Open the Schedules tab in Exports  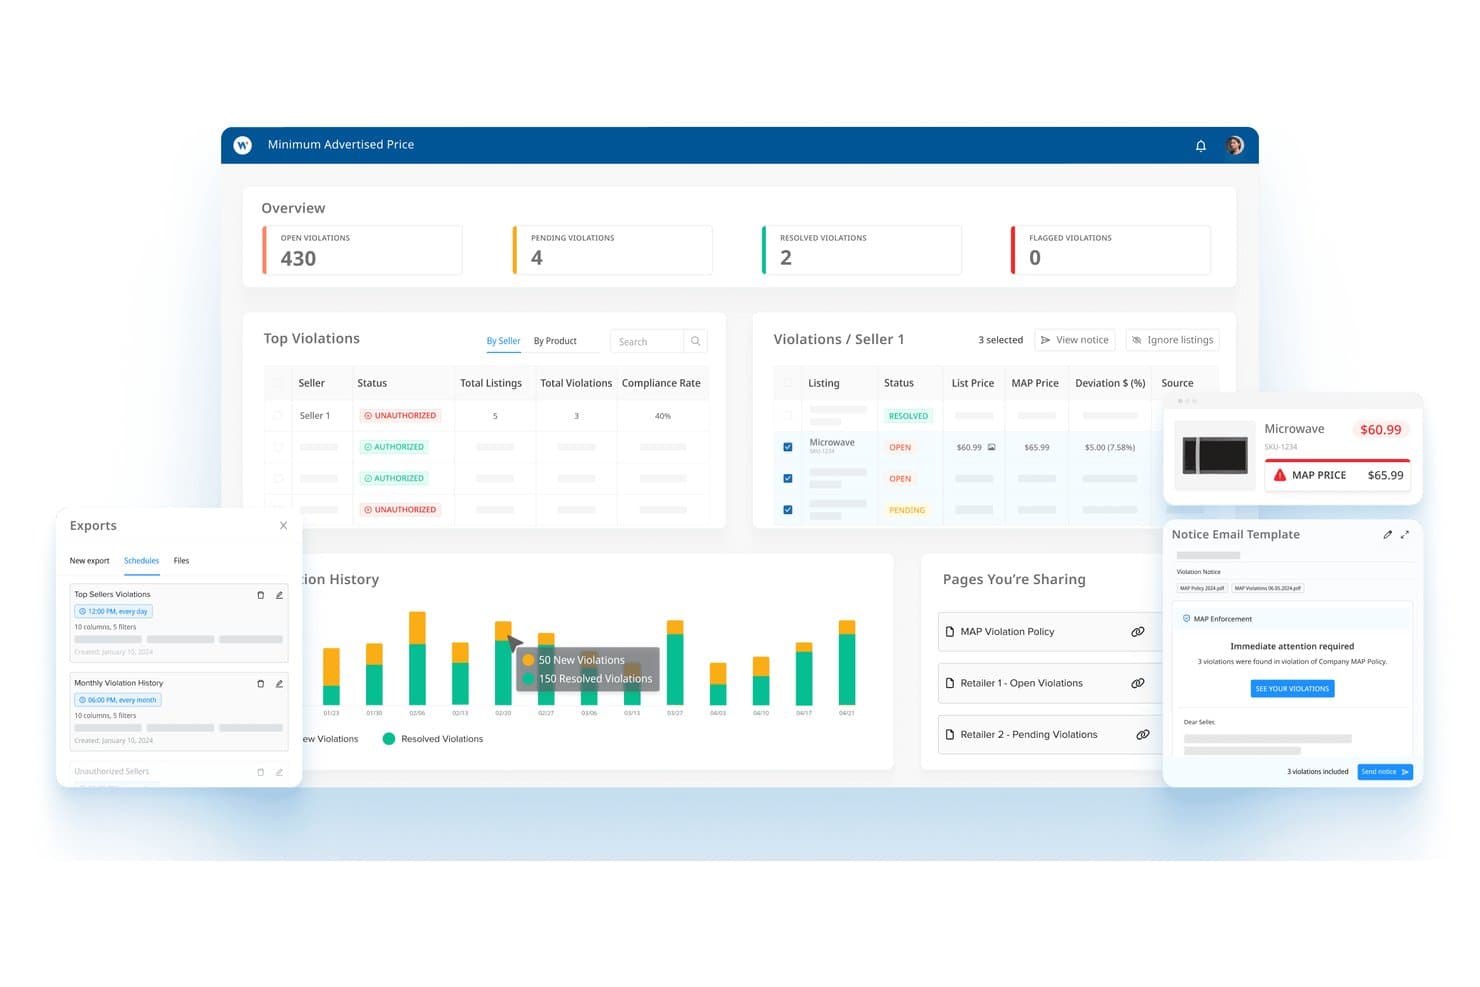pos(141,561)
